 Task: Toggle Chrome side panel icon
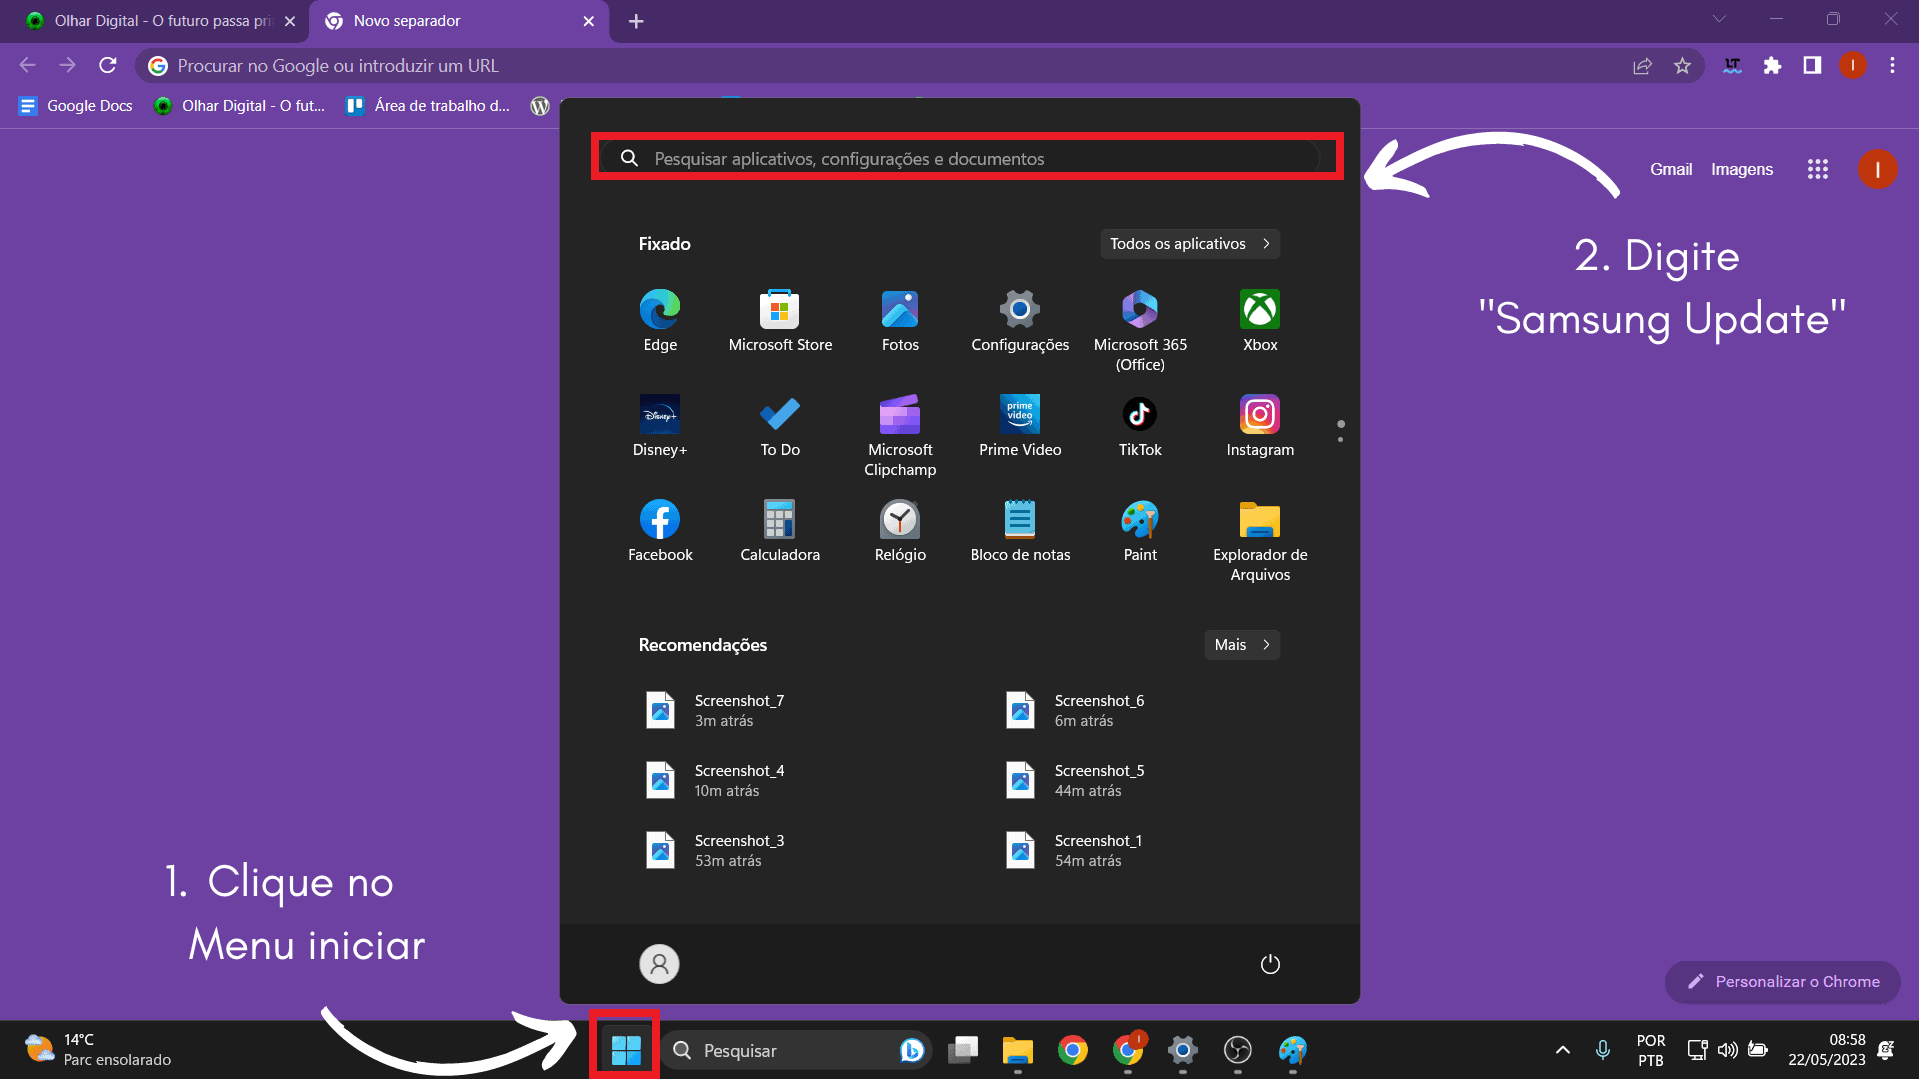pos(1812,66)
